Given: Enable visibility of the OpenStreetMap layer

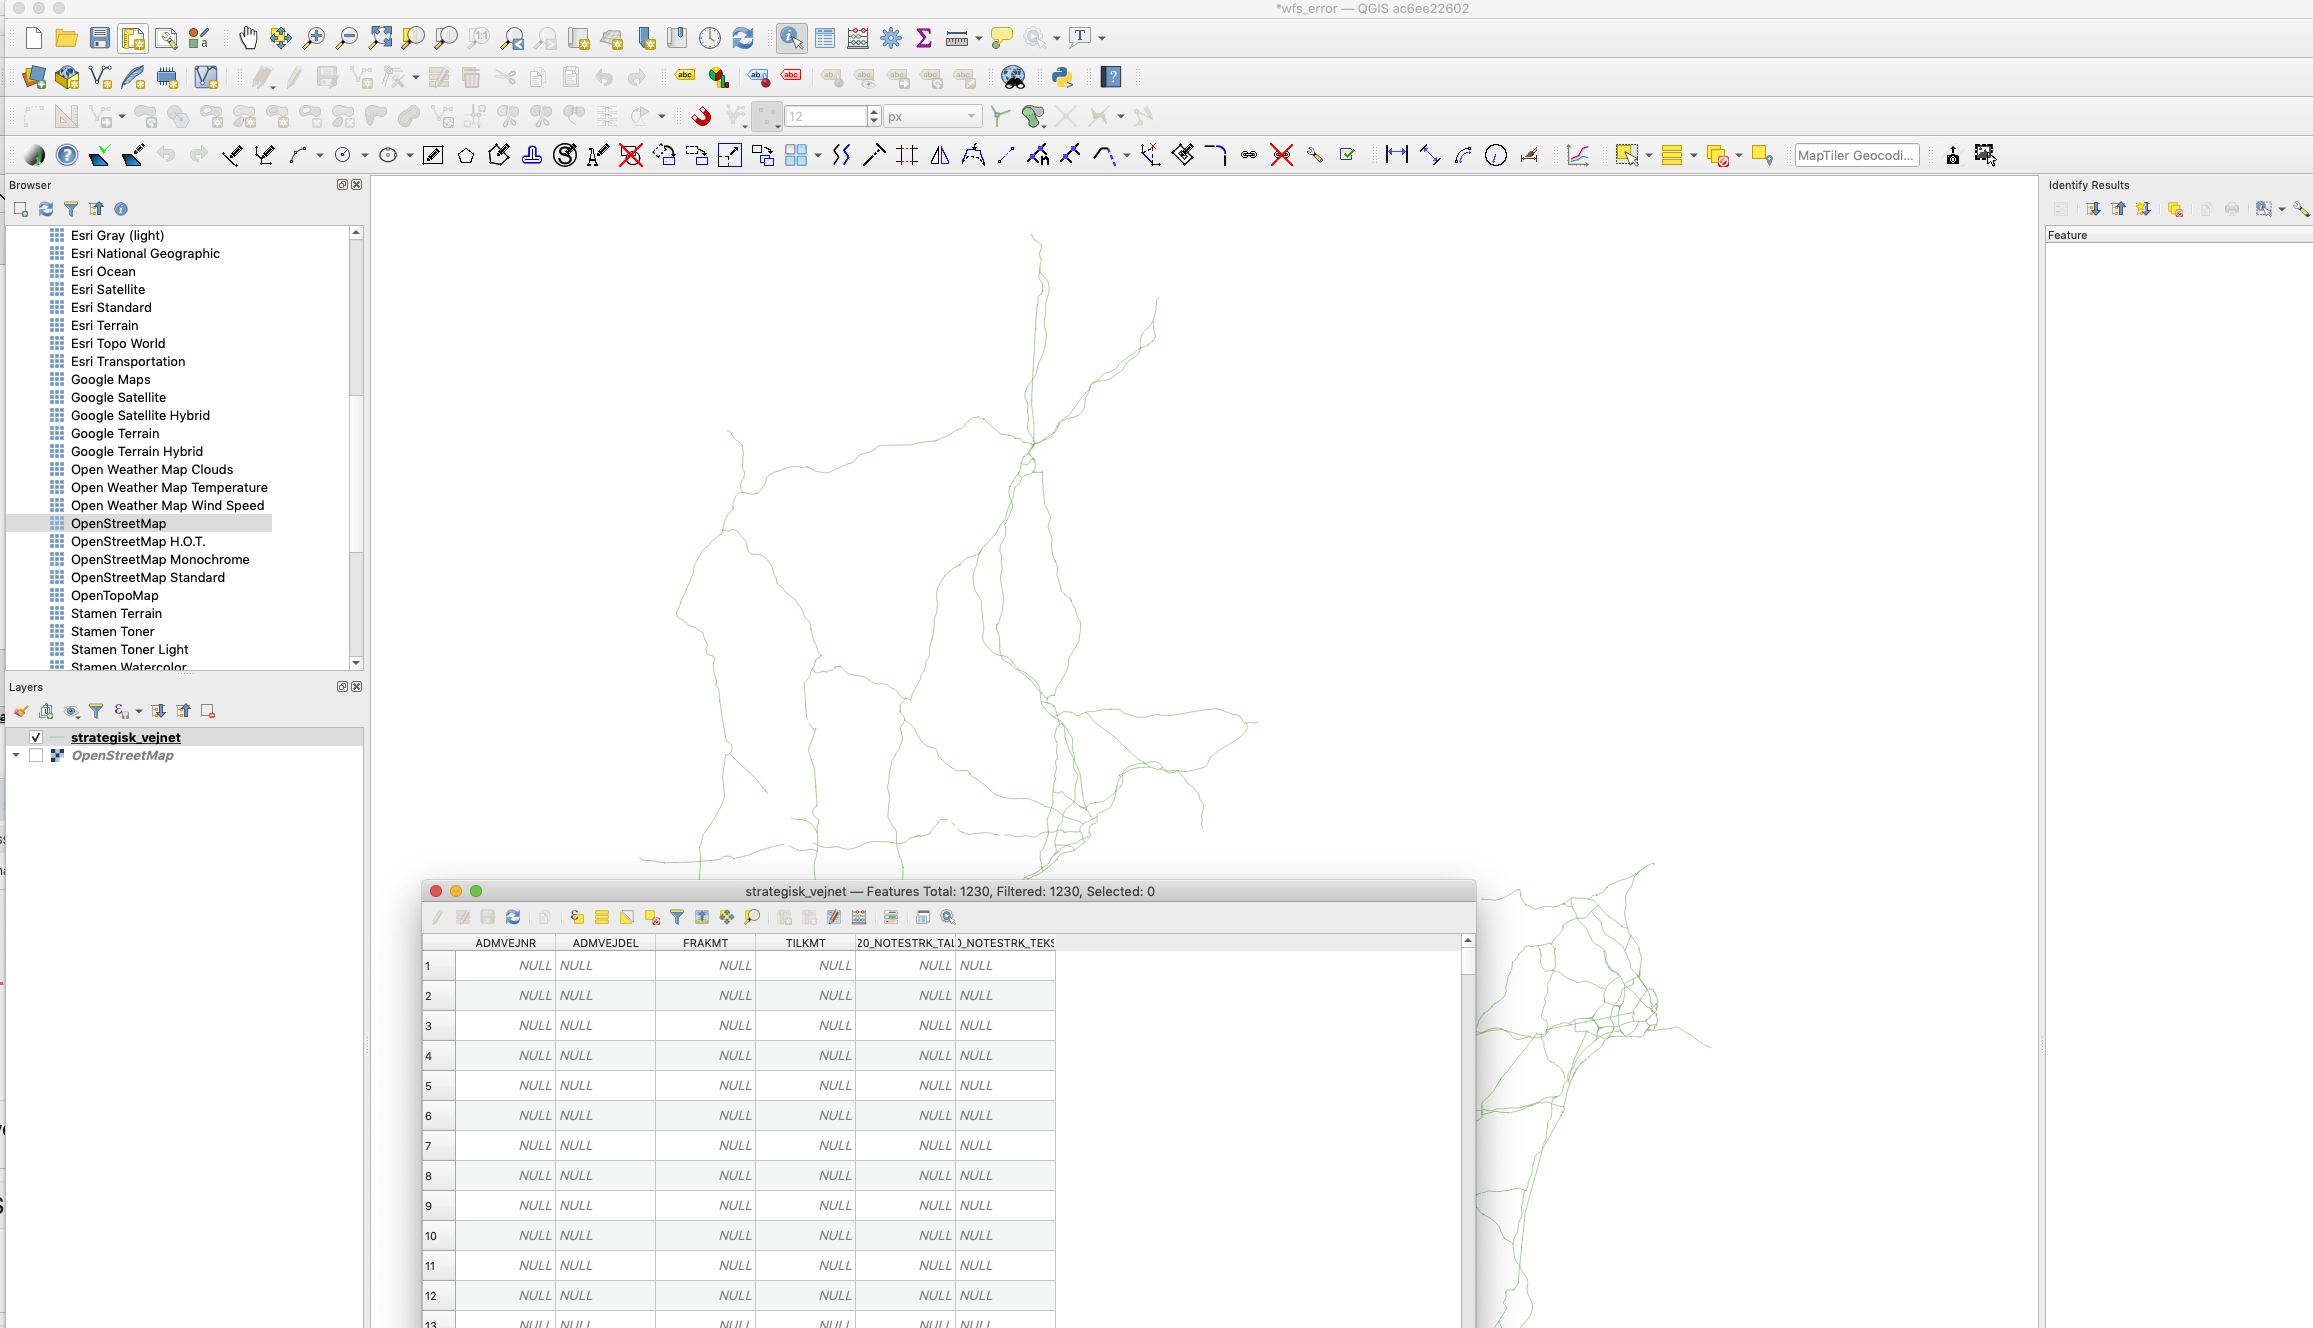Looking at the screenshot, I should 37,755.
